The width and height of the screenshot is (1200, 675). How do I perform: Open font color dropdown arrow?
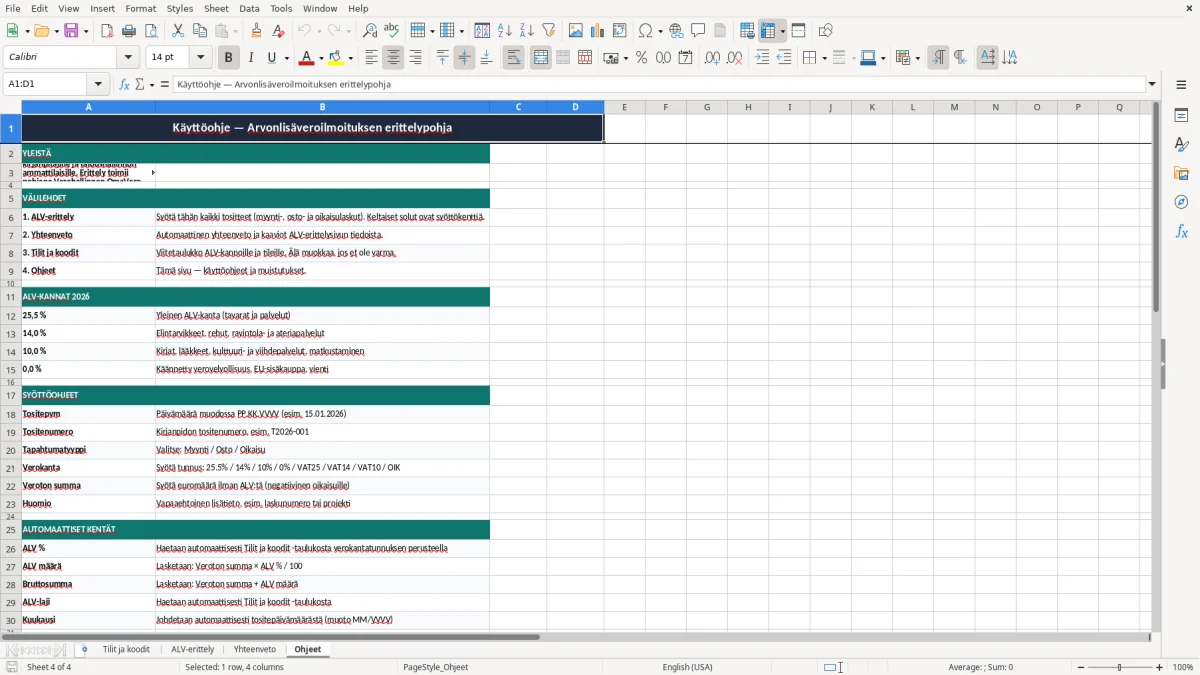(320, 58)
